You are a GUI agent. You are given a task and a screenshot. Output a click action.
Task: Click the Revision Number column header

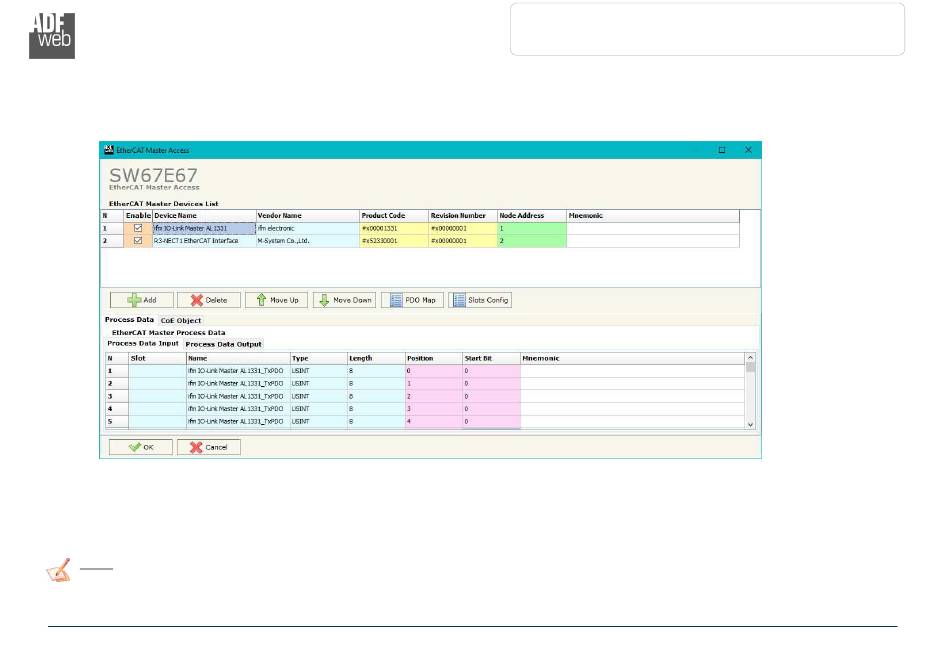coord(463,216)
